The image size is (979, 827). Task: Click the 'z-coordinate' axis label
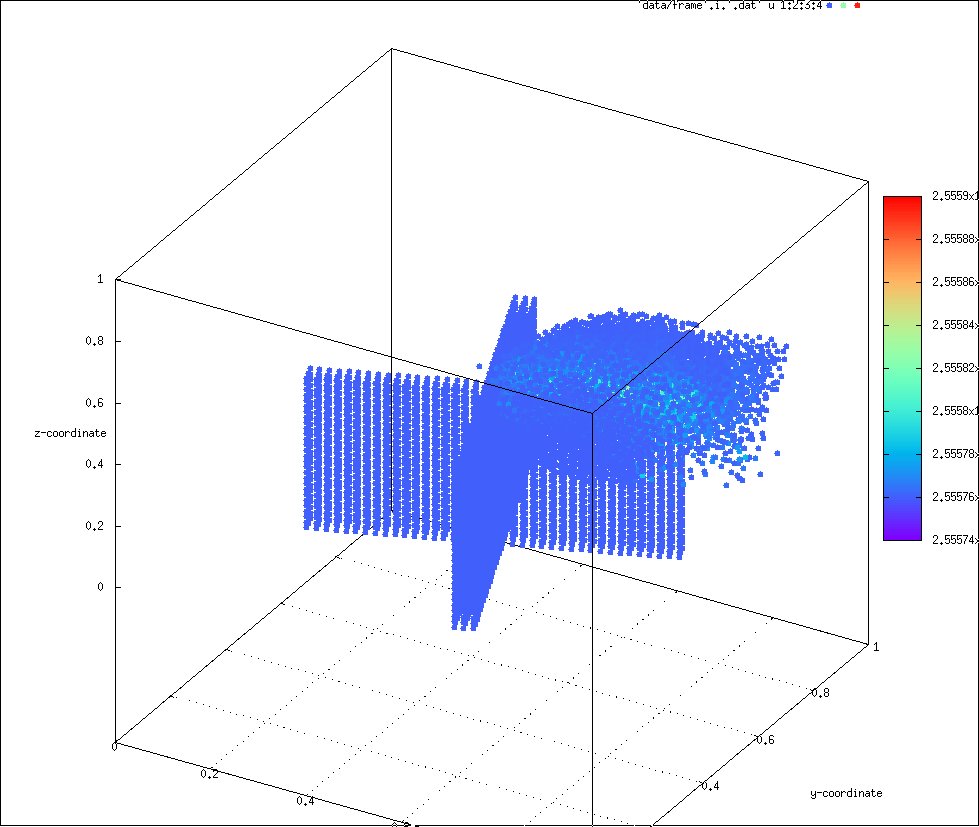(67, 432)
